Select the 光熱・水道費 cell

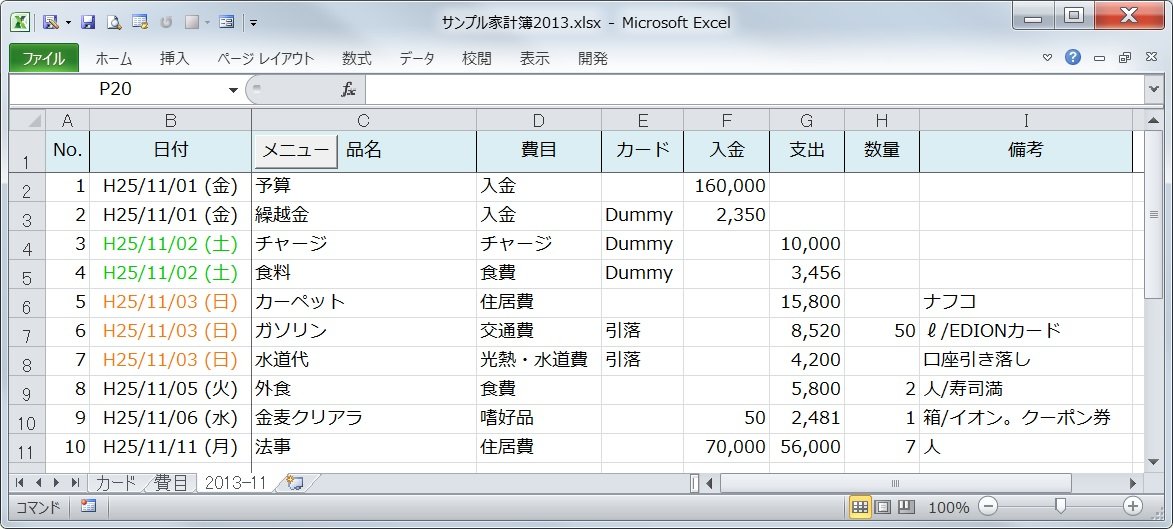pos(539,360)
